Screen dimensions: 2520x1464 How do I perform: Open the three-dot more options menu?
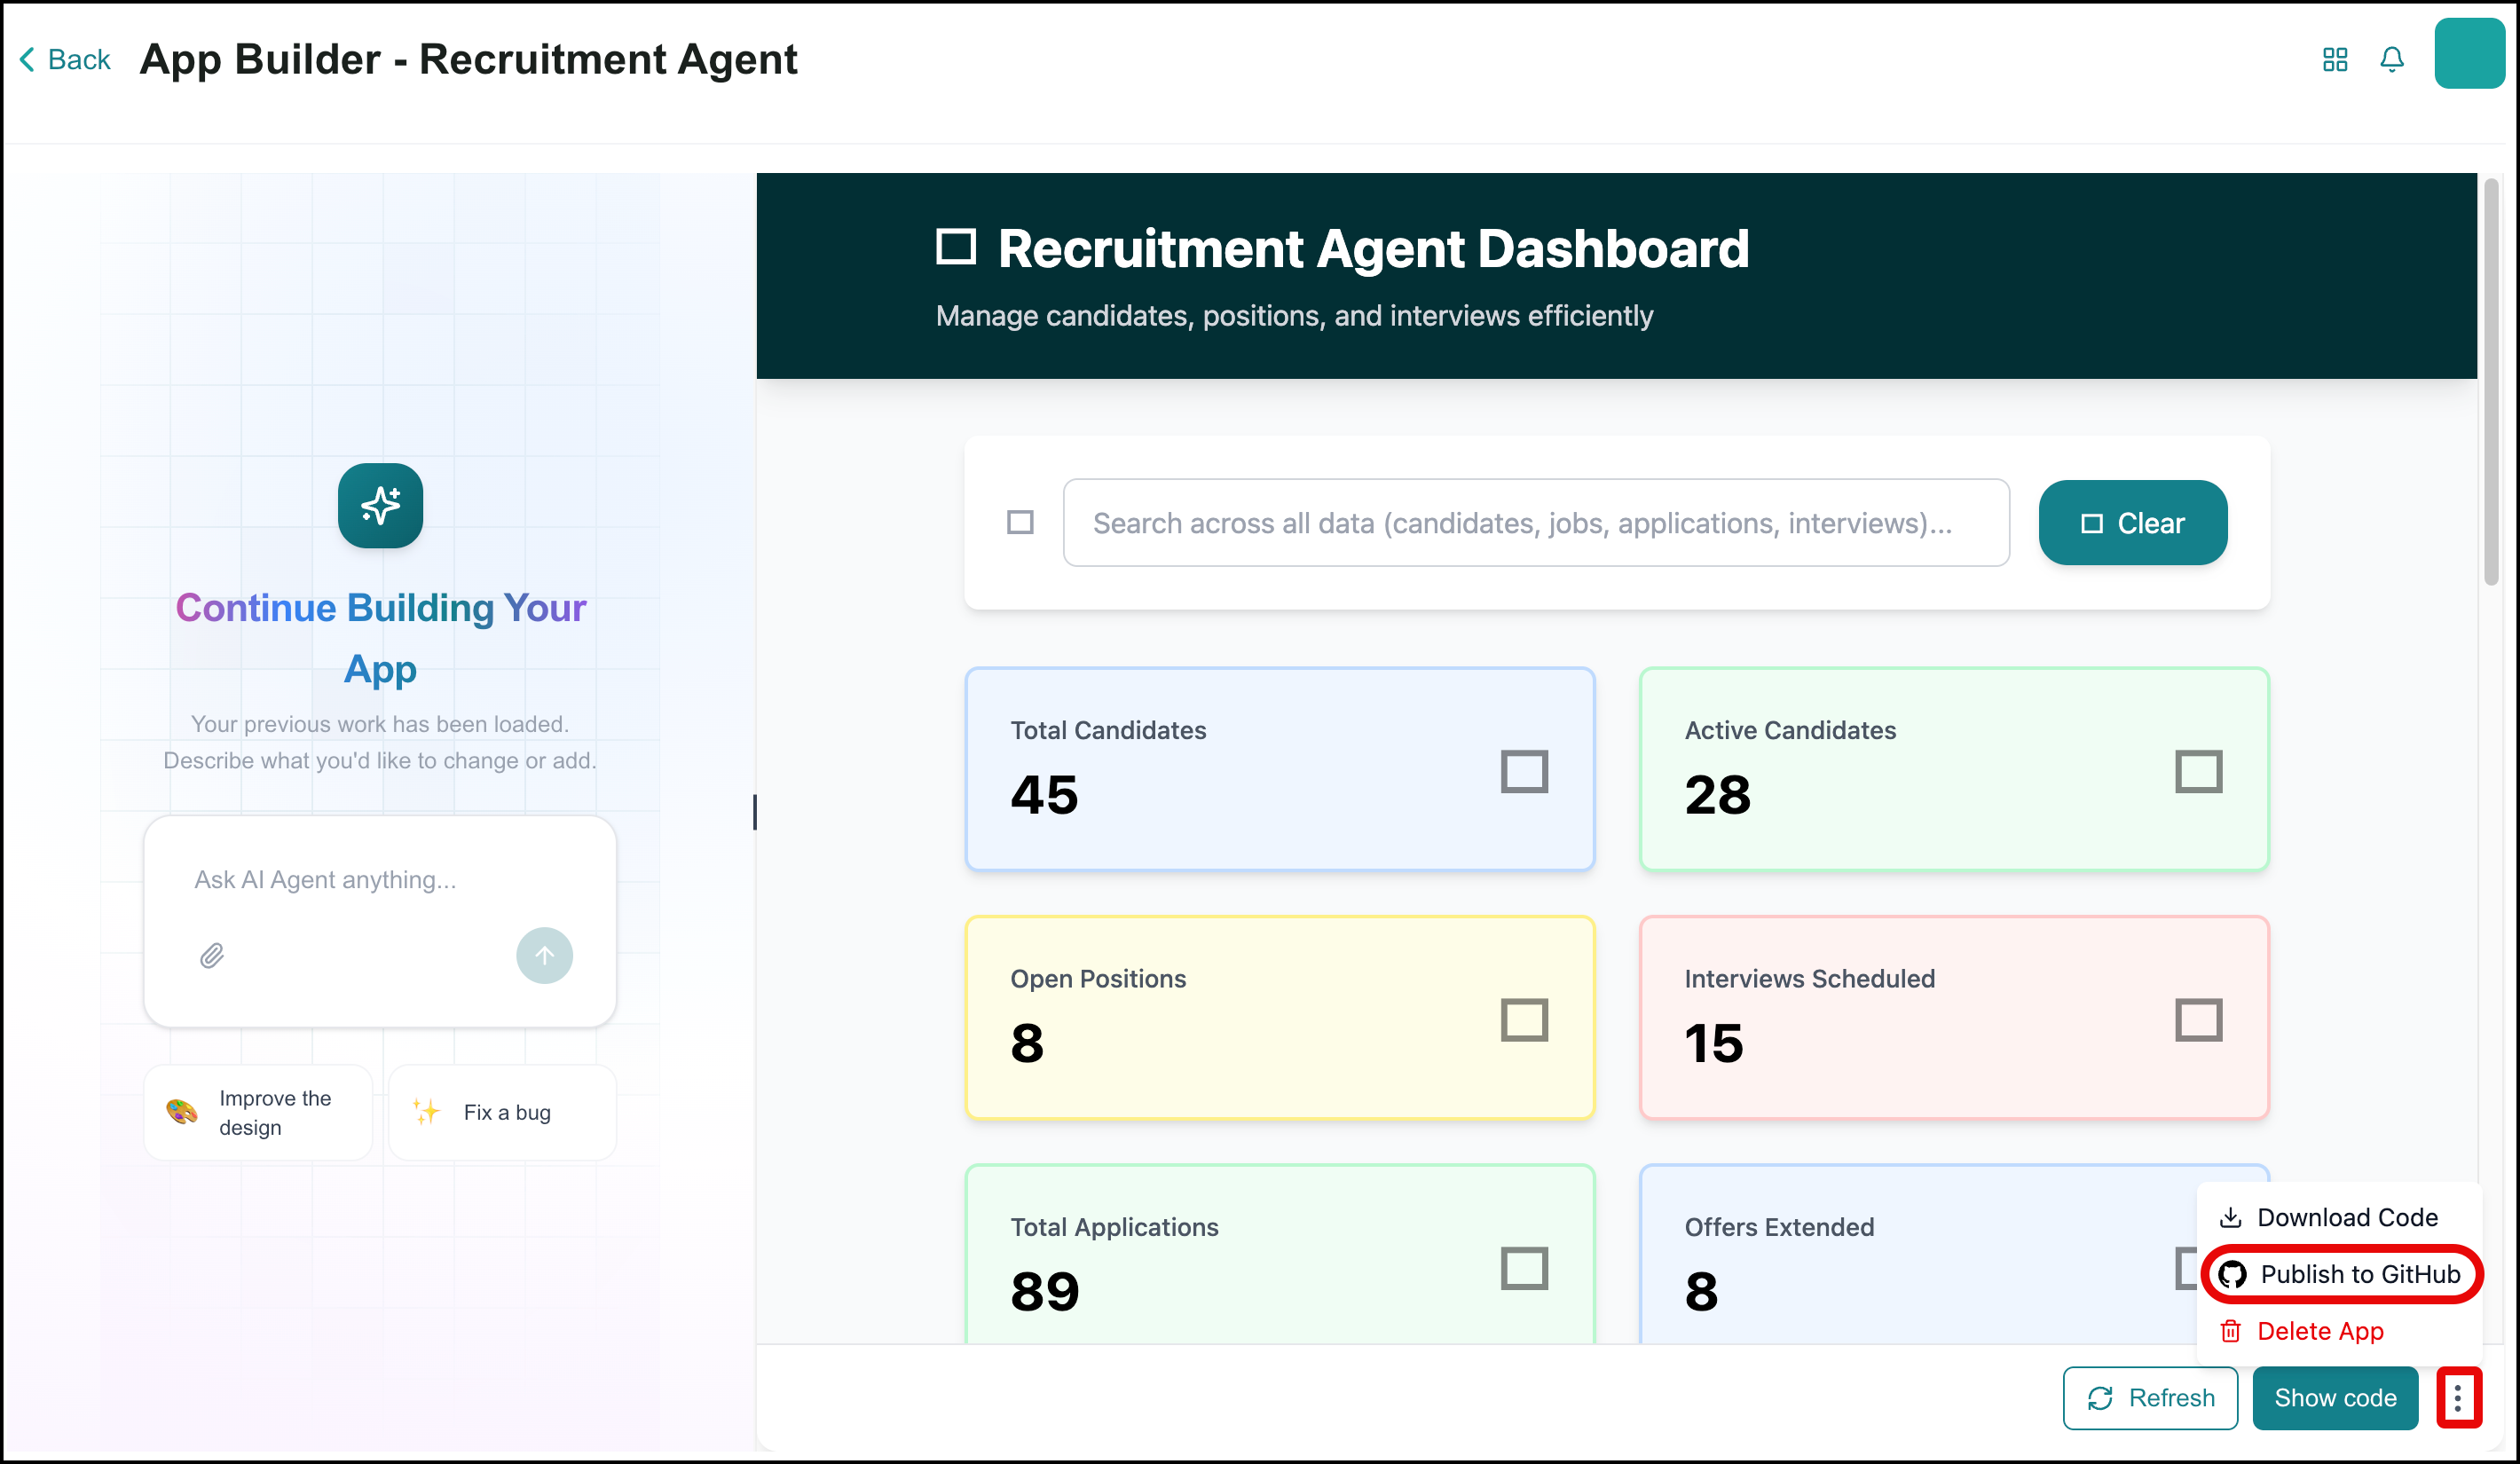[2458, 1397]
